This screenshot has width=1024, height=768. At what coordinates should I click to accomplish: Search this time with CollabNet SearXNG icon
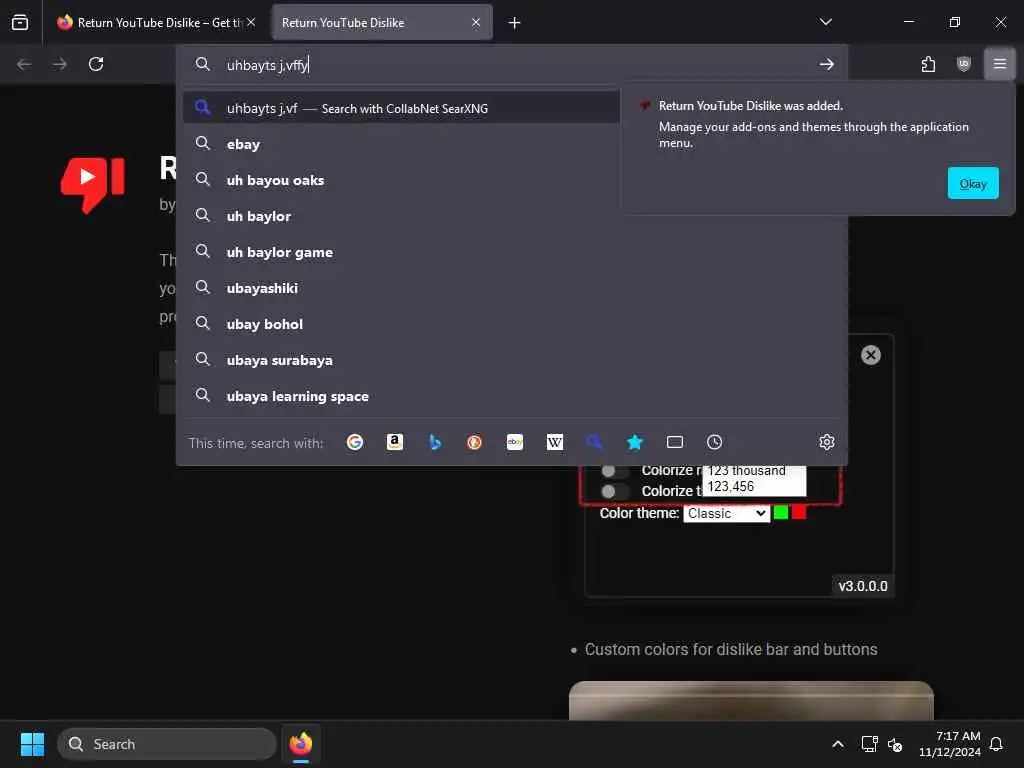594,442
